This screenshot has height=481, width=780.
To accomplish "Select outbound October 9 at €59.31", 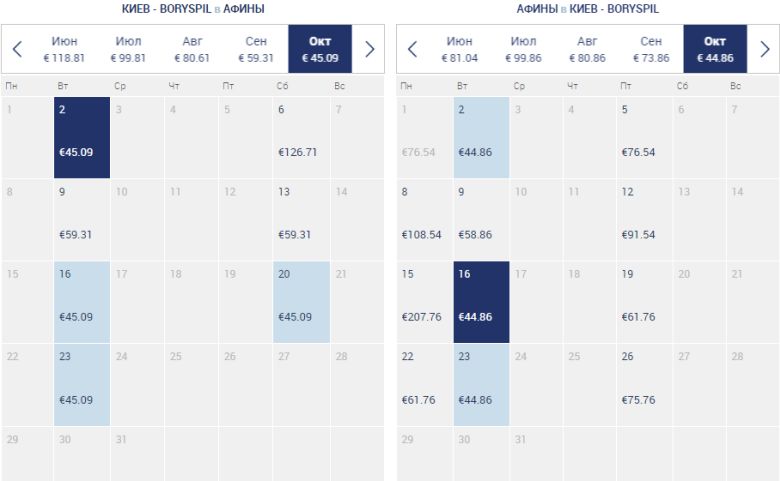I will tap(82, 220).
